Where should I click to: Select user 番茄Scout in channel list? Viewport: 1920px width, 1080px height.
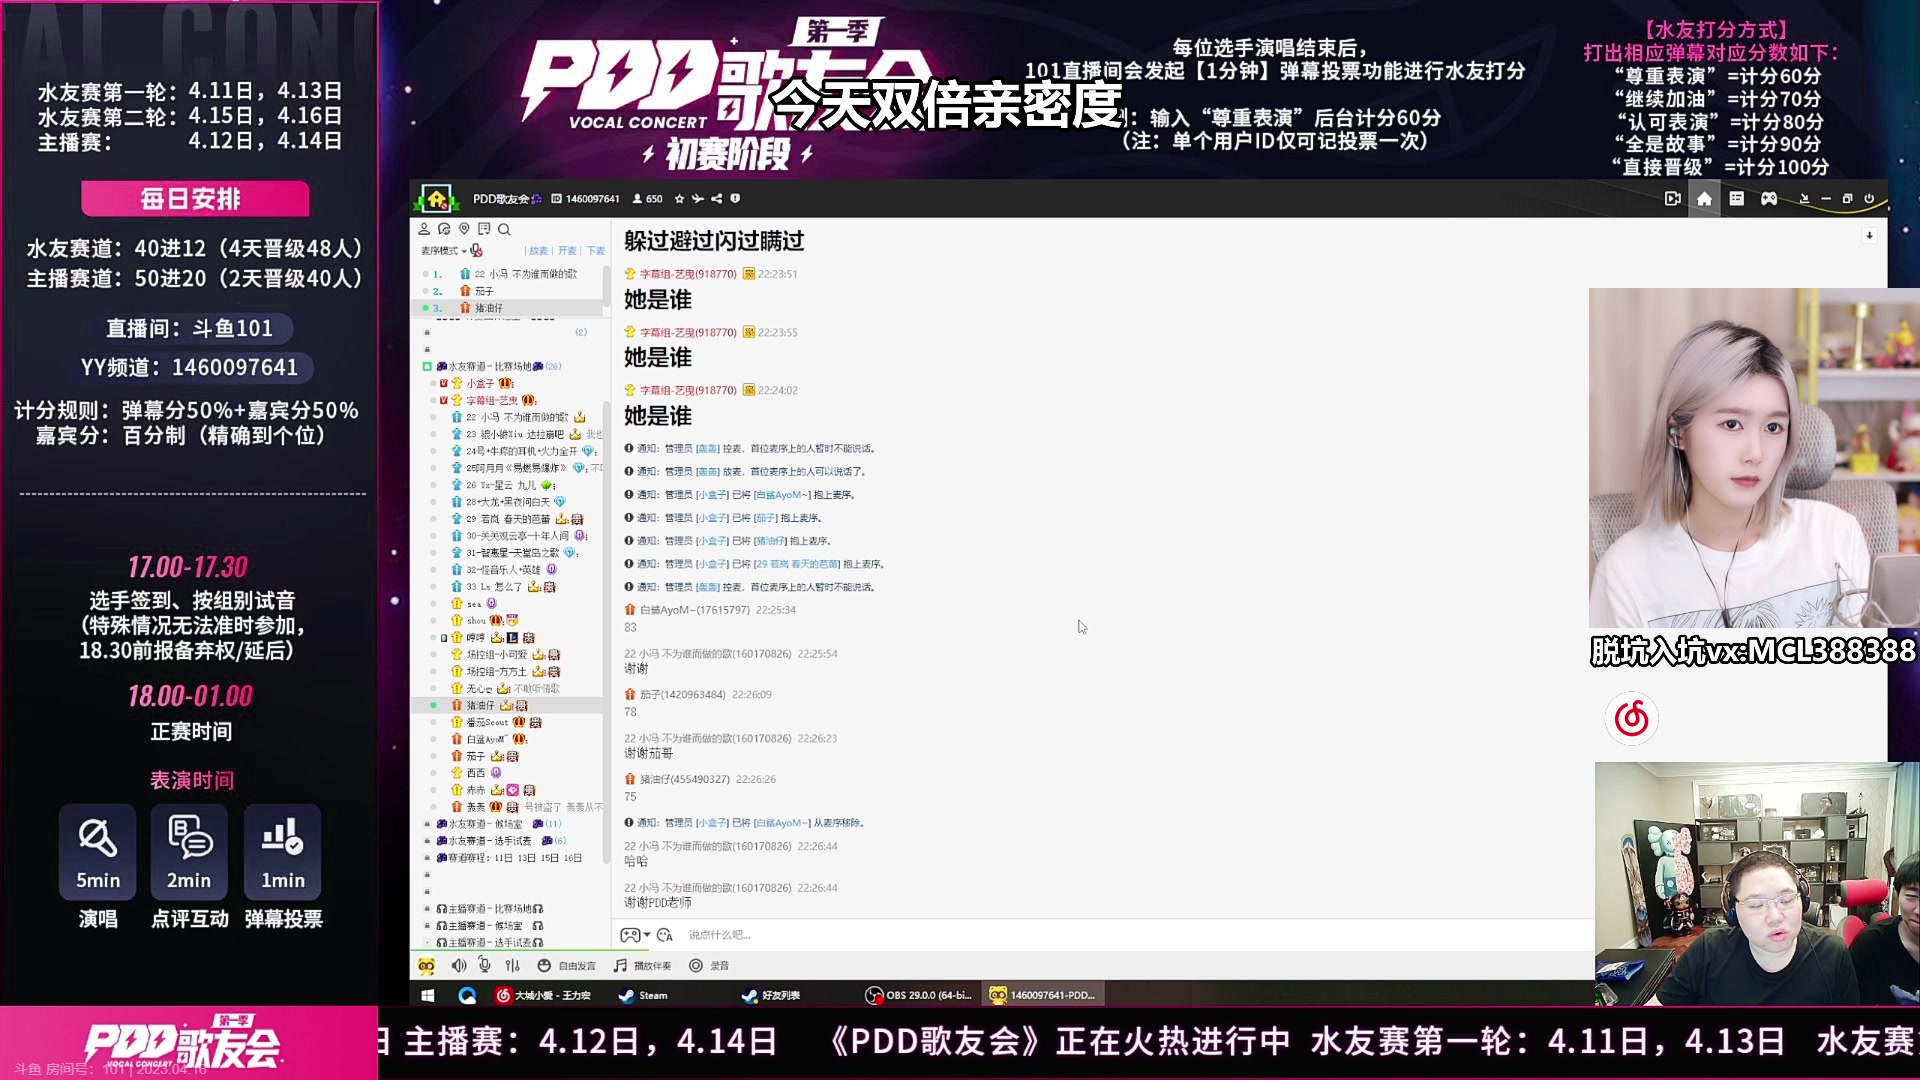coord(487,723)
